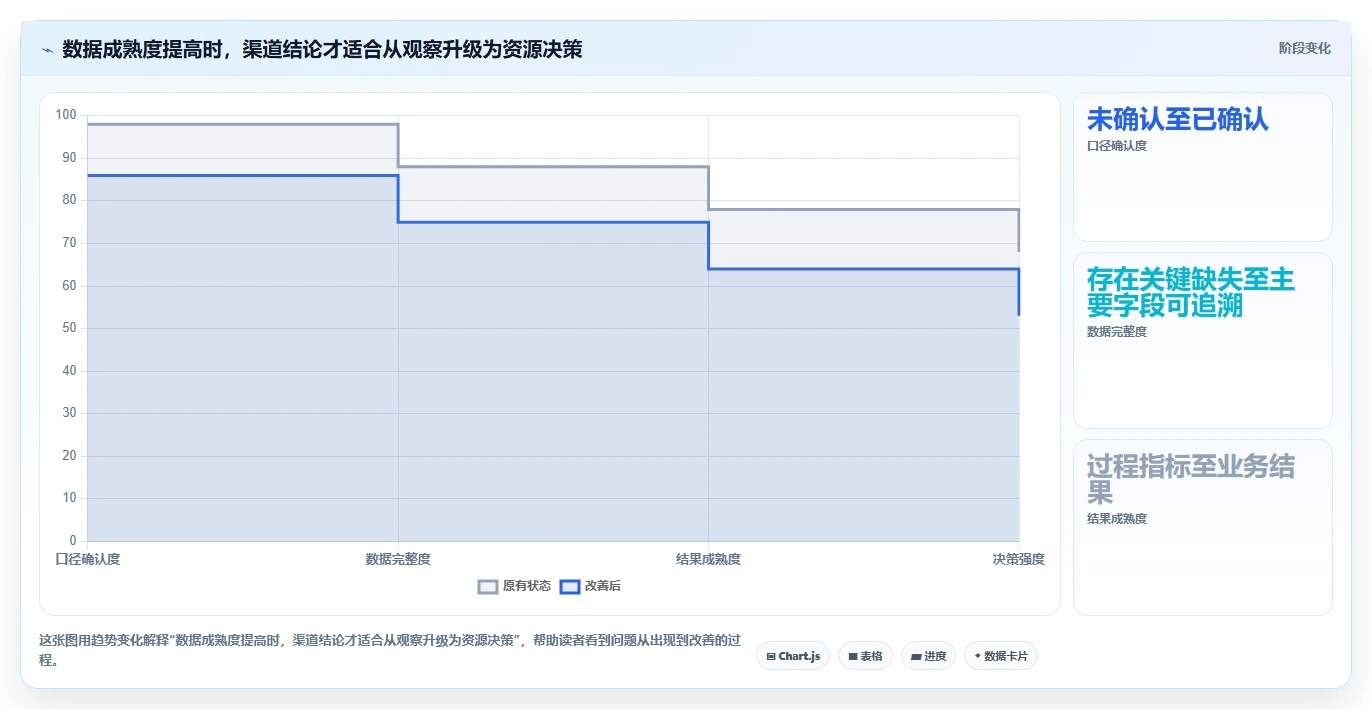Click the 50 y-axis tick label

(70, 328)
